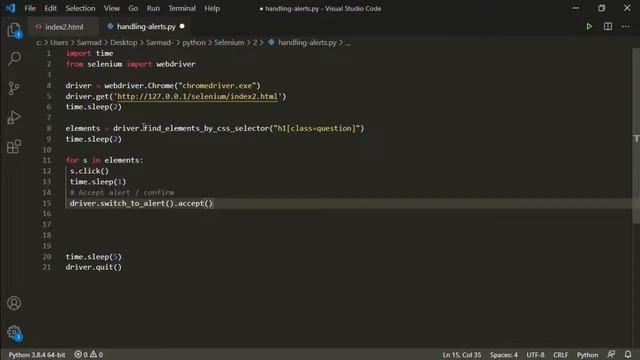
Task: Switch to the index2.html tab
Action: click(63, 27)
